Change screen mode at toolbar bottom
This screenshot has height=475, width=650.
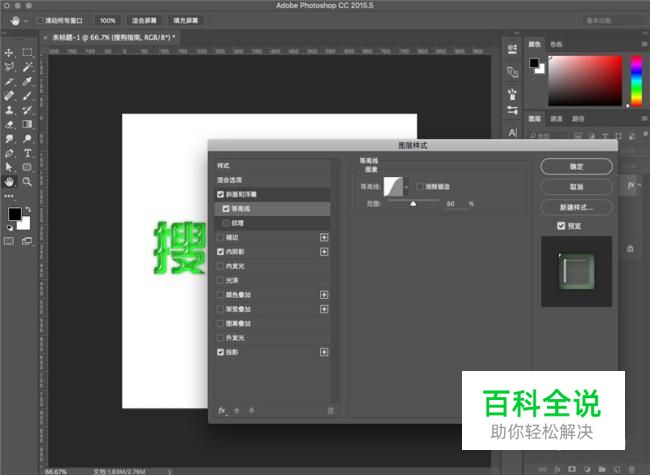click(x=27, y=241)
